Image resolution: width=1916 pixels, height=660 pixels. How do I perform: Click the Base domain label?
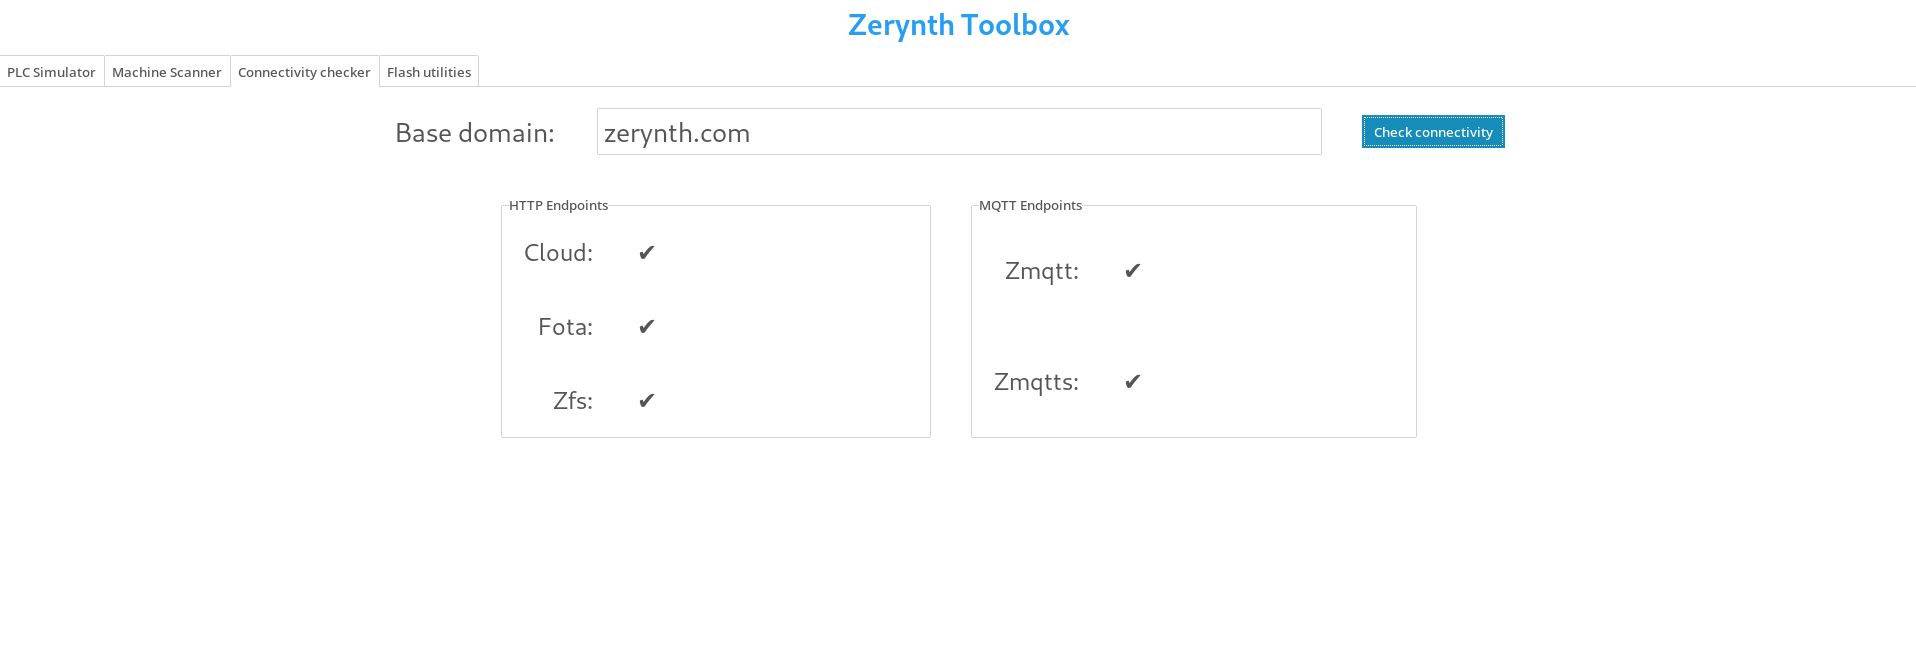[x=475, y=133]
